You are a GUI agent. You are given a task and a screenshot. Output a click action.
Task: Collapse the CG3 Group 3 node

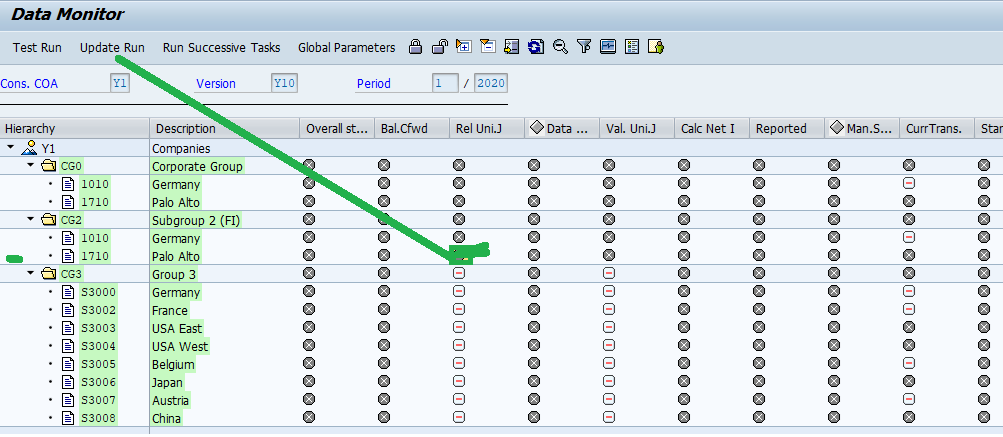30,274
